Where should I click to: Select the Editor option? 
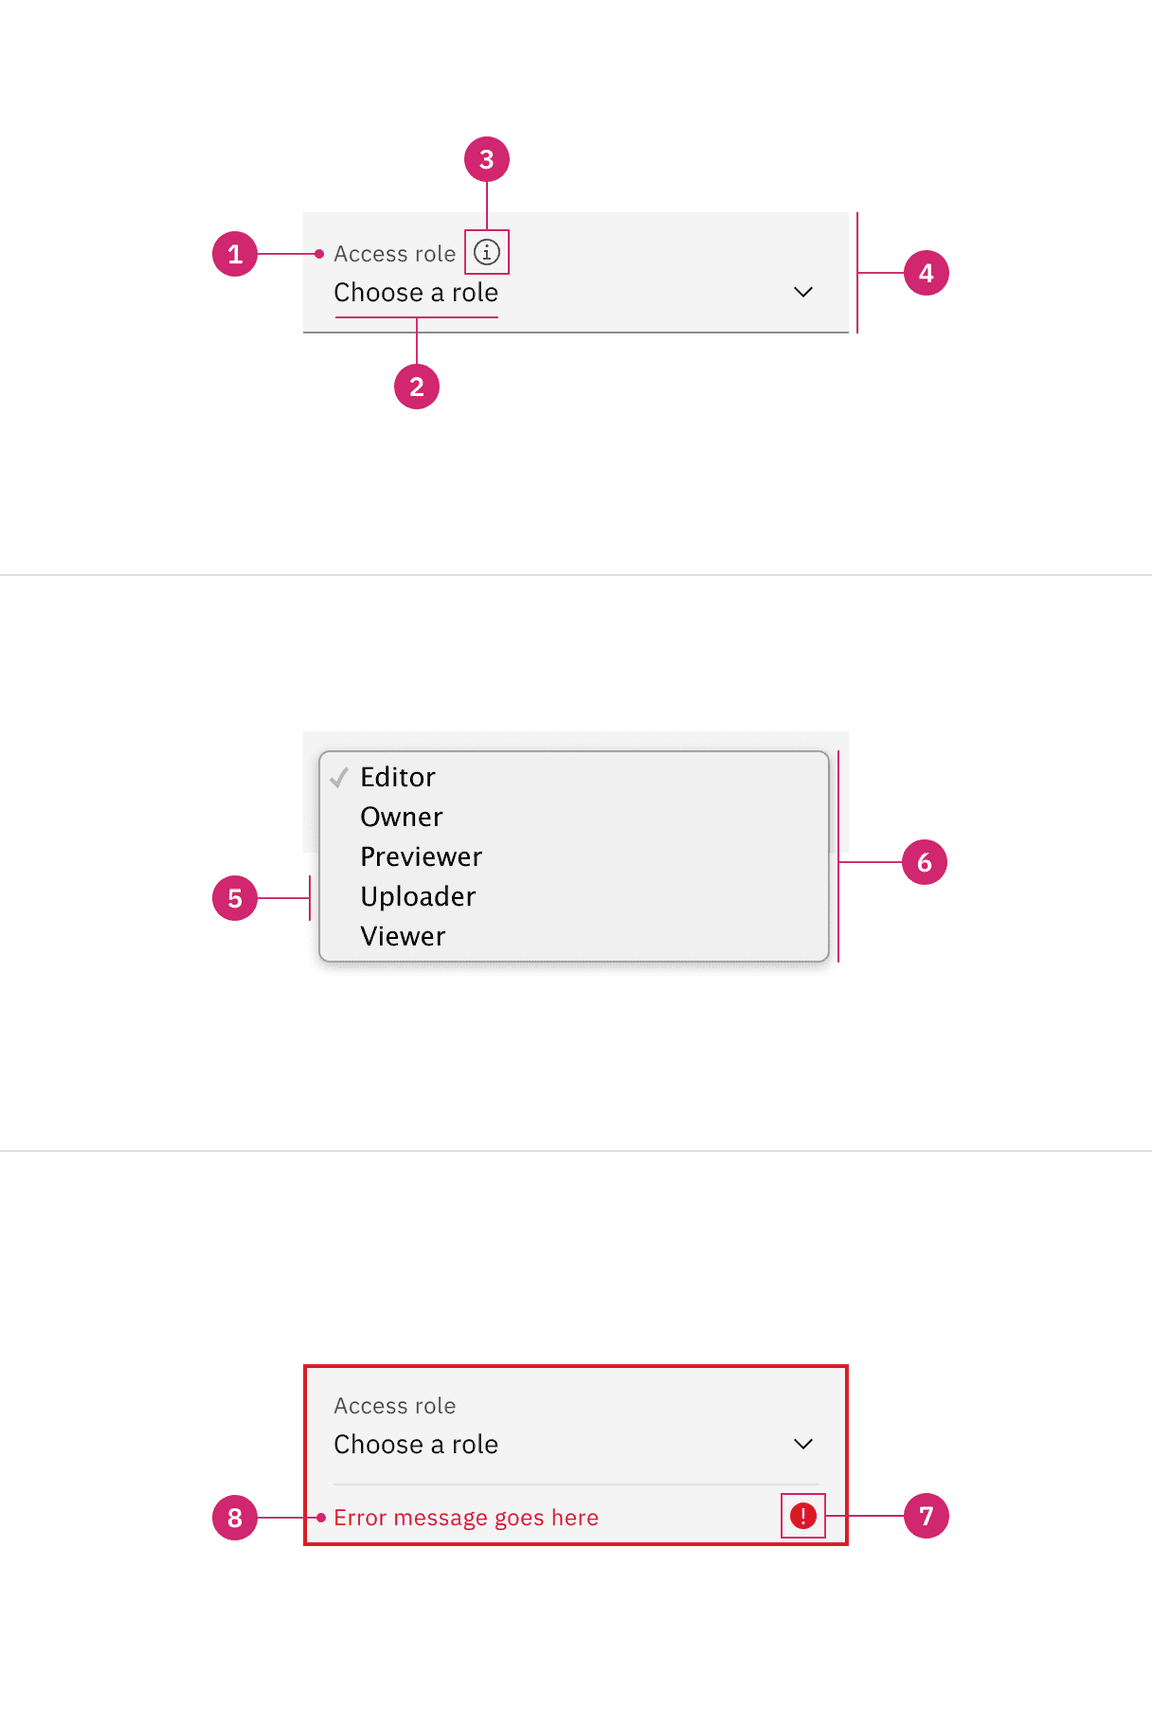point(398,777)
